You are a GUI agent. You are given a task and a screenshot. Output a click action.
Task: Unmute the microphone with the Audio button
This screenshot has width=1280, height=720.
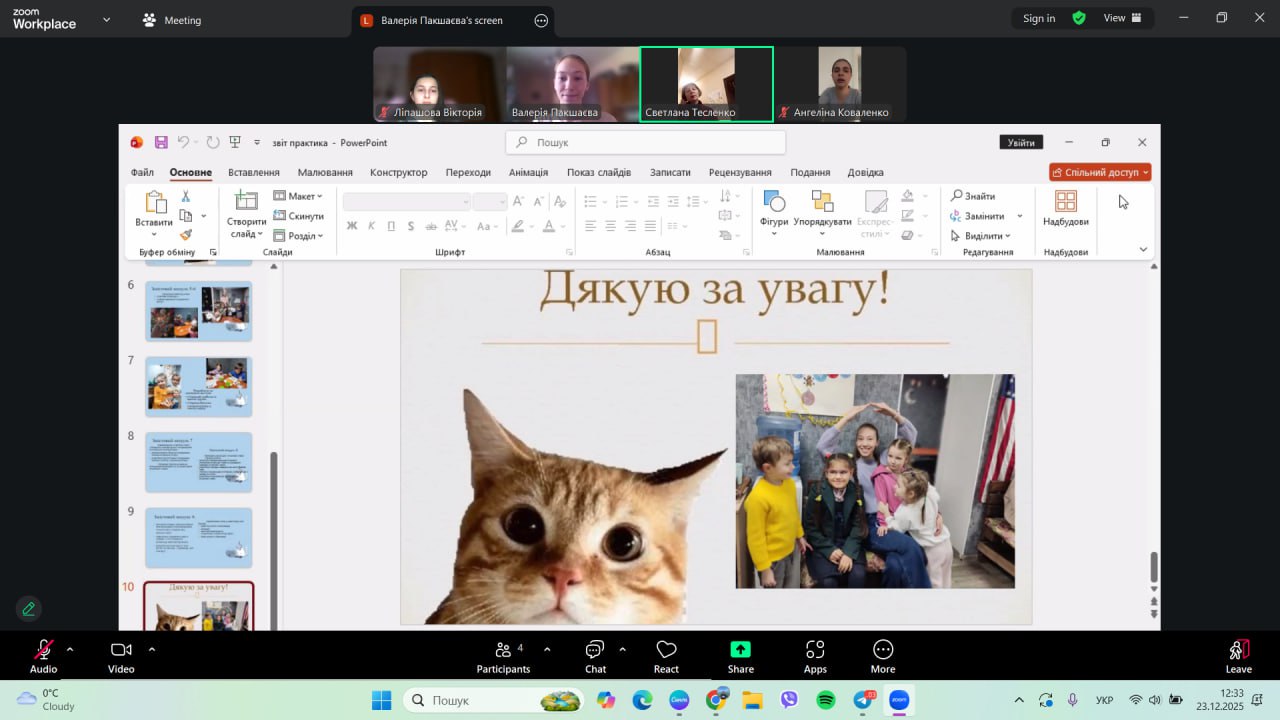43,656
